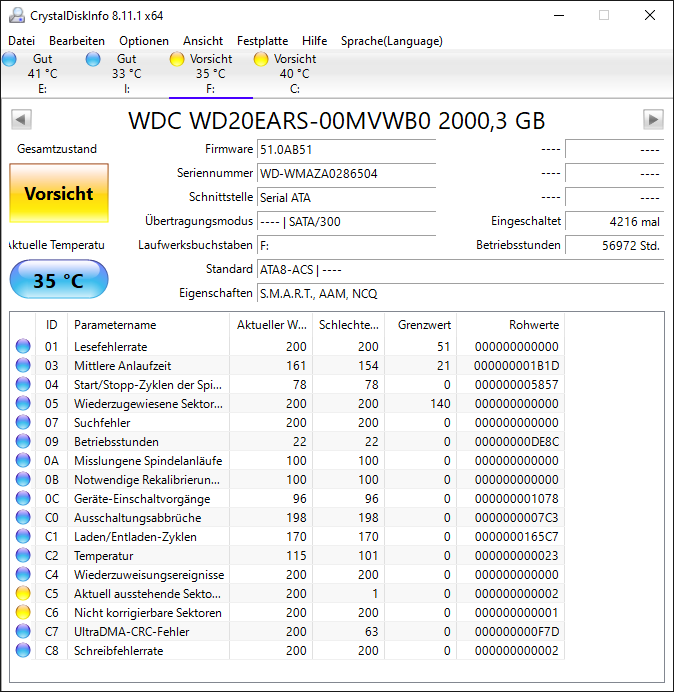Click the blue status orb for drive I:
This screenshot has height=692, width=674.
tap(93, 59)
